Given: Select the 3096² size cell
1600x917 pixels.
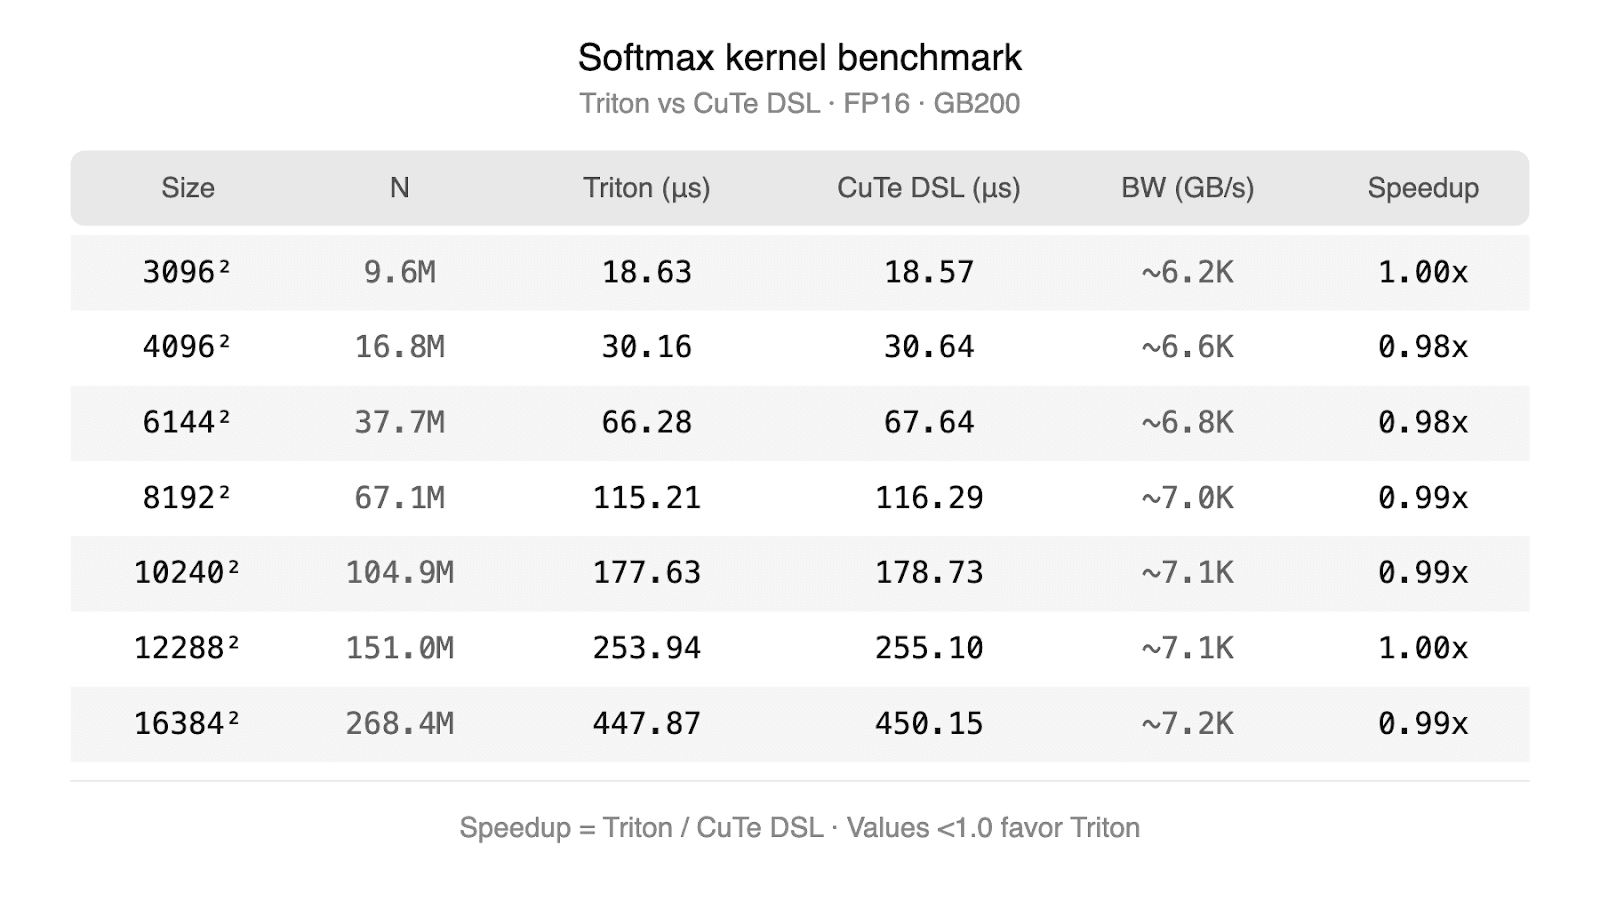Looking at the screenshot, I should [187, 272].
